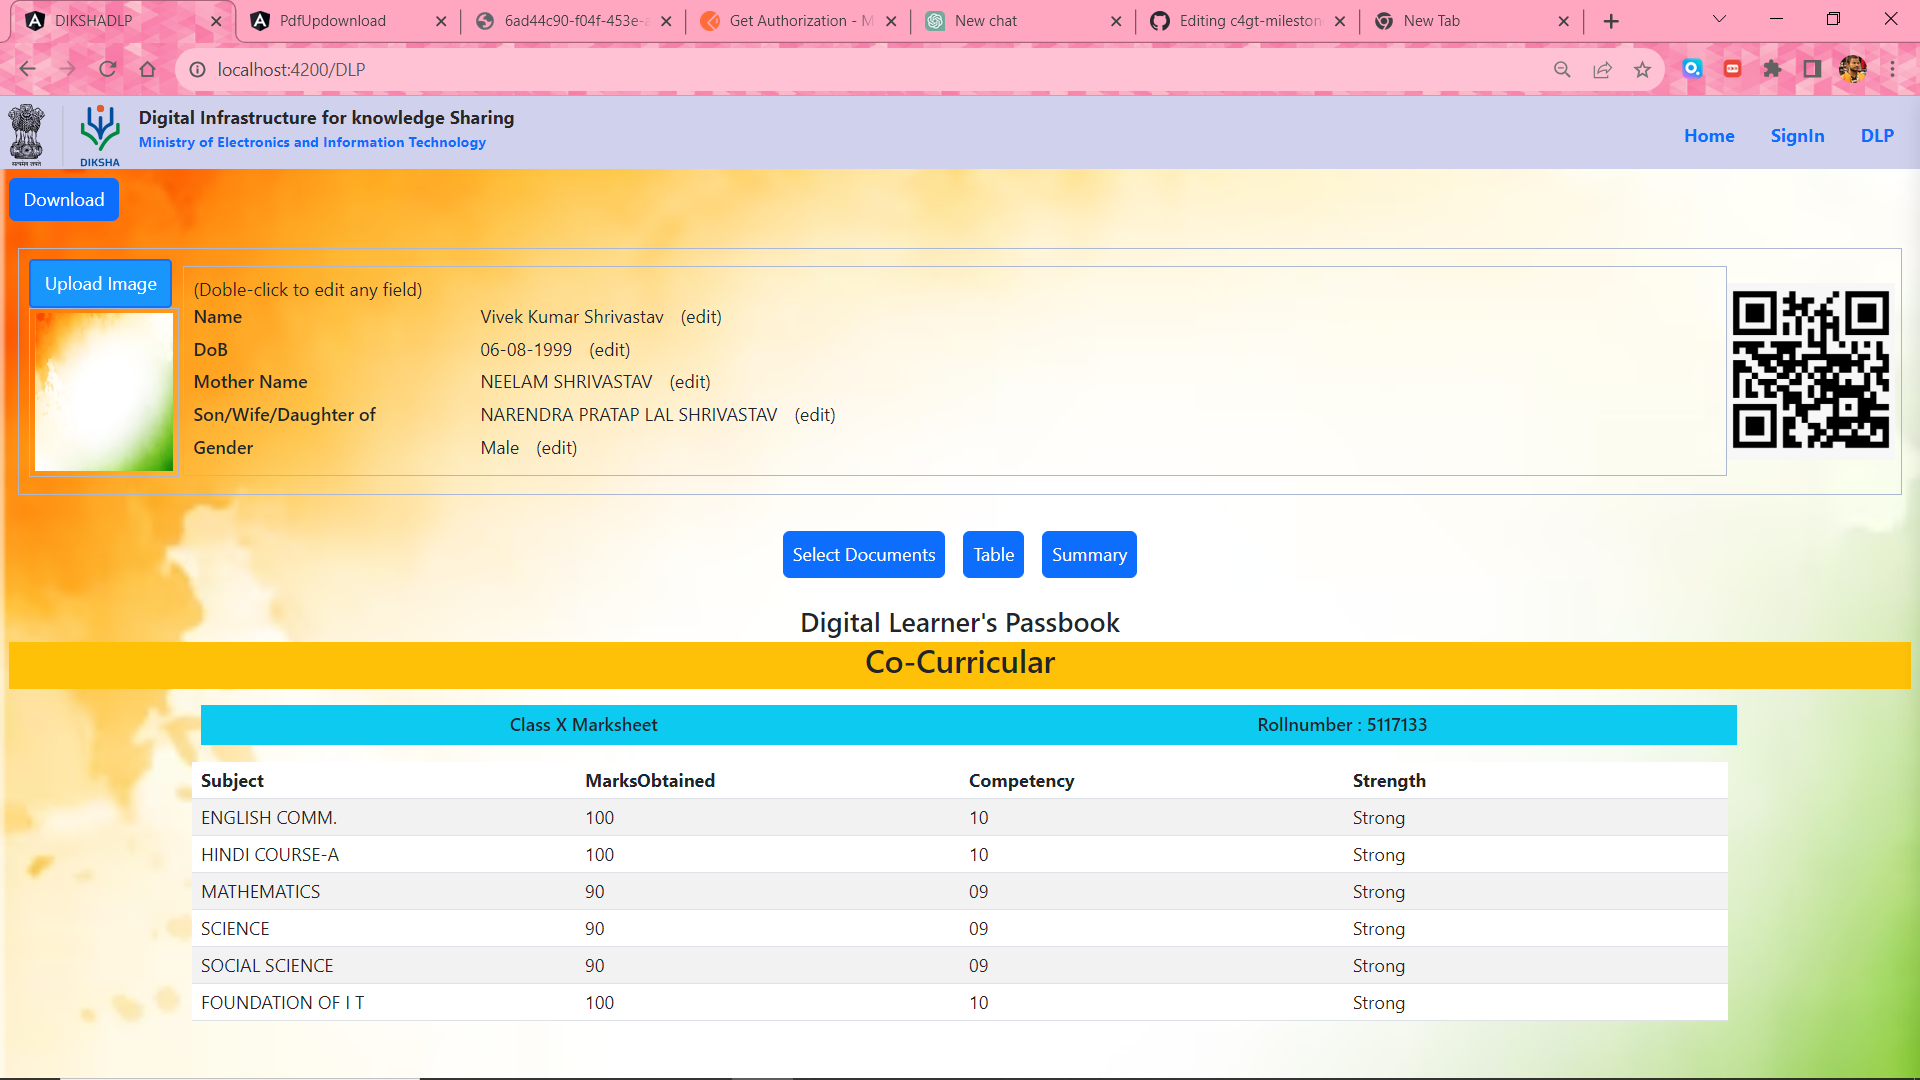
Task: Click the Upload Image button
Action: [101, 284]
